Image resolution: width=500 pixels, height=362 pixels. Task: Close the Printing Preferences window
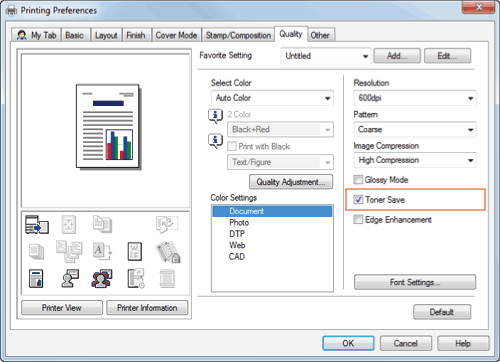478,7
